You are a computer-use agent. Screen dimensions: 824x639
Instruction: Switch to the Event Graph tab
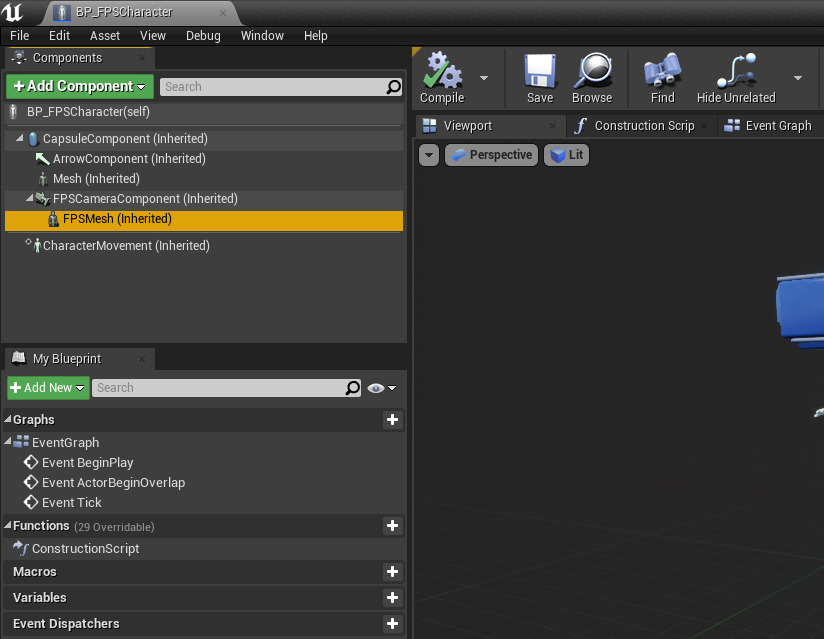pyautogui.click(x=776, y=125)
